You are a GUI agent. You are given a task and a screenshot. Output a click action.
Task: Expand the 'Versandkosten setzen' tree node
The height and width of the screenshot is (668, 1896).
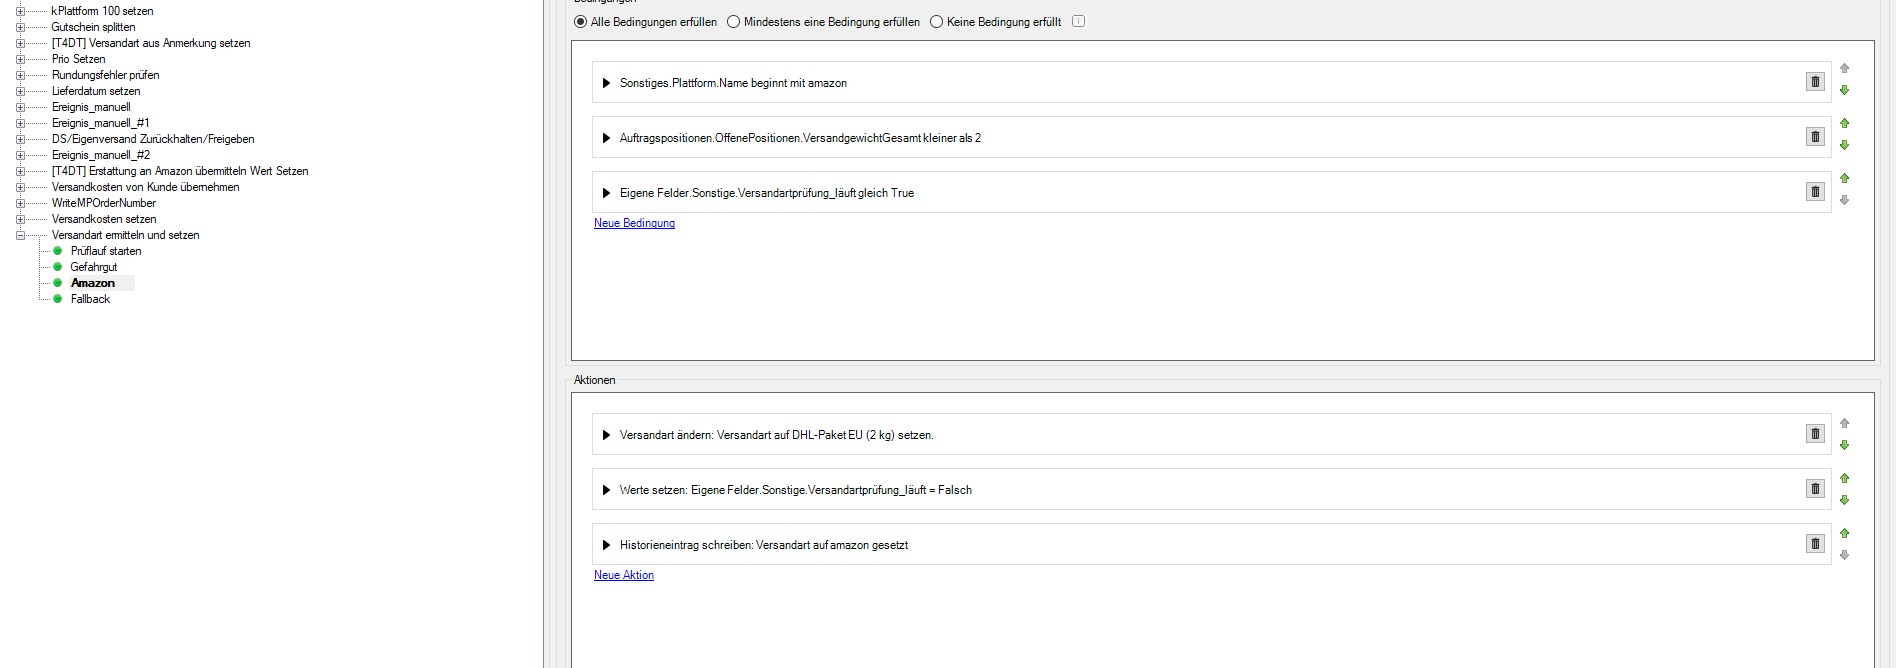20,219
